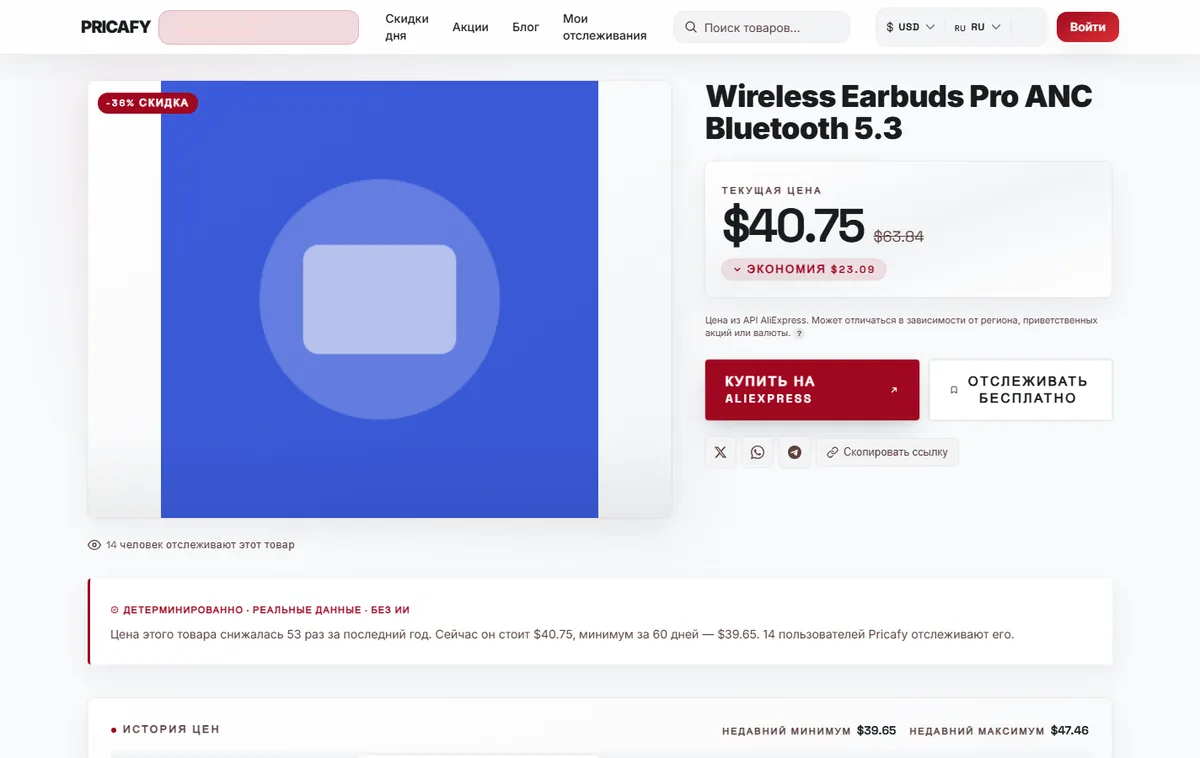Open the USD currency dropdown
Image resolution: width=1200 pixels, height=758 pixels.
910,27
